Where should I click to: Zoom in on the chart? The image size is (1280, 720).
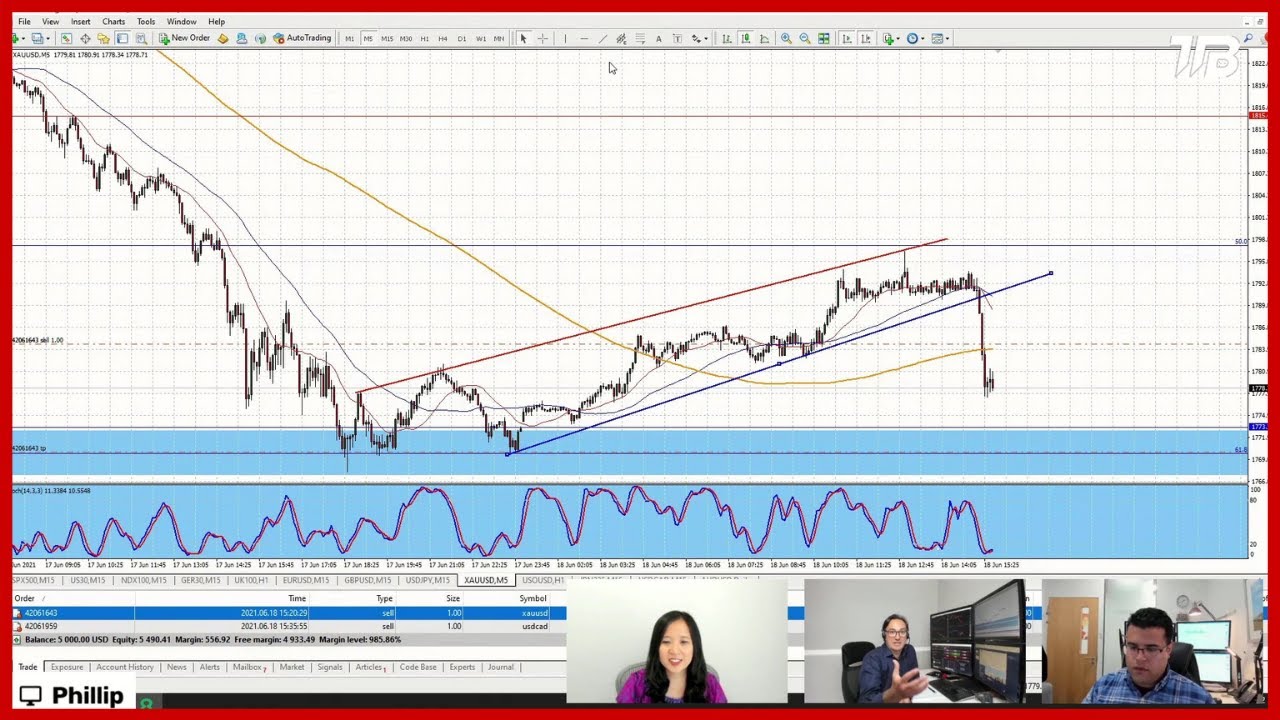point(786,38)
